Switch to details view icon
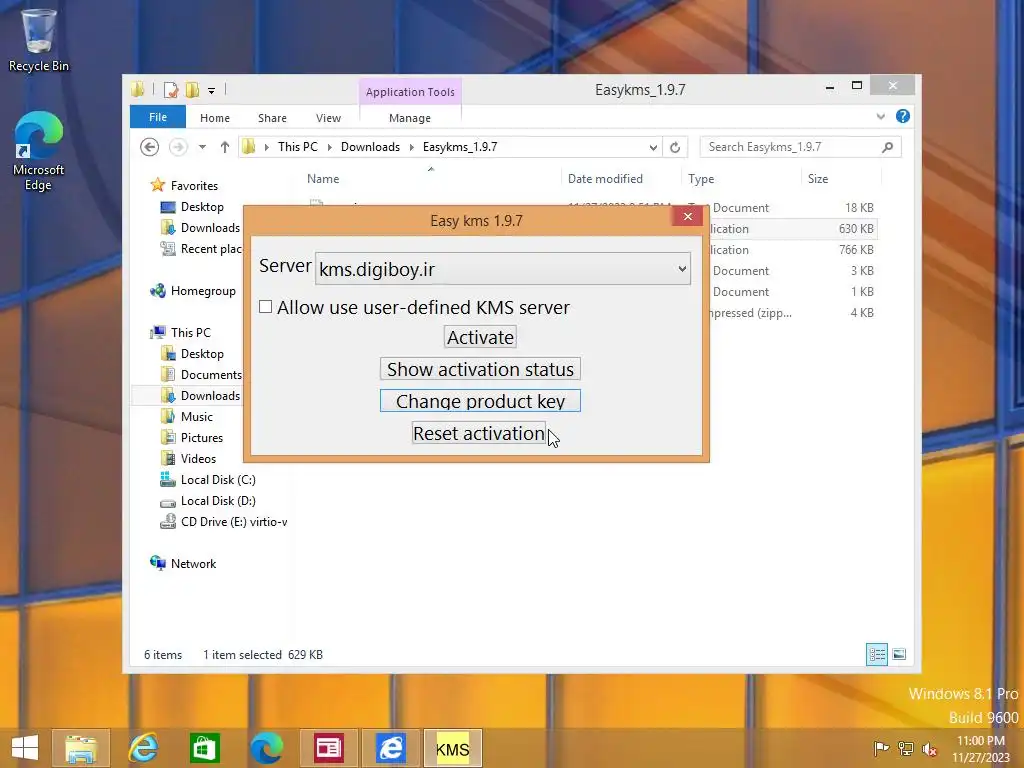 876,654
